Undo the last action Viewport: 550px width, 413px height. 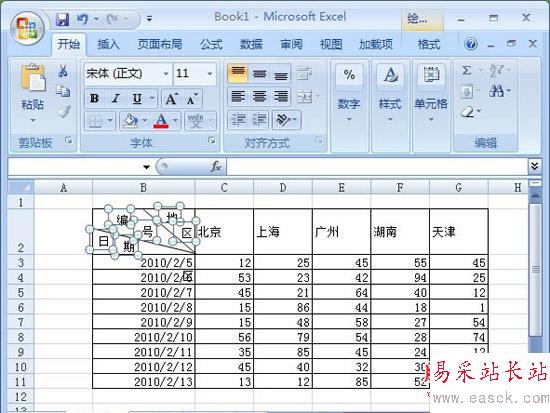coord(82,19)
